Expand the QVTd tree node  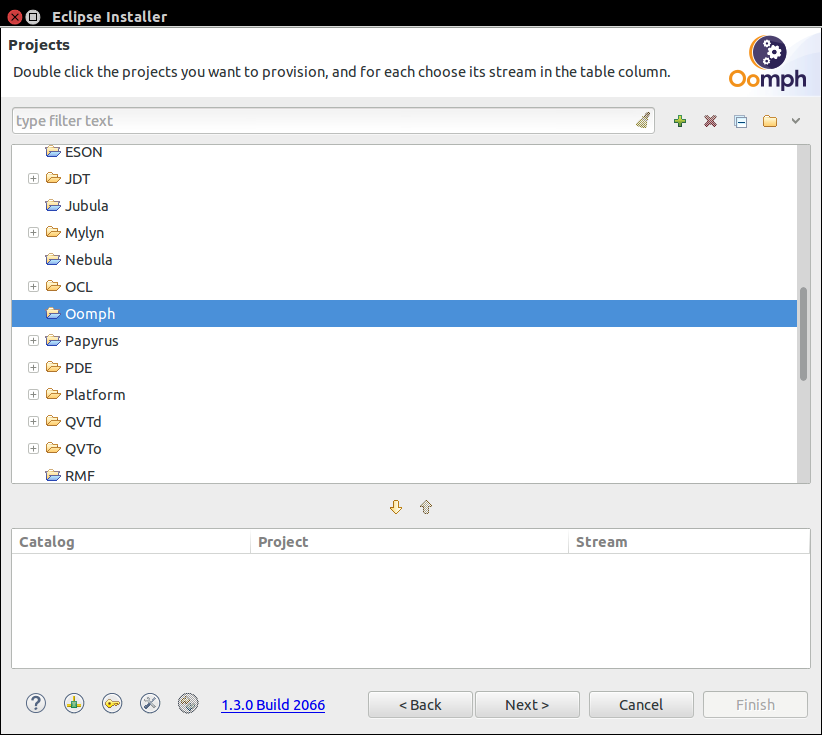33,421
